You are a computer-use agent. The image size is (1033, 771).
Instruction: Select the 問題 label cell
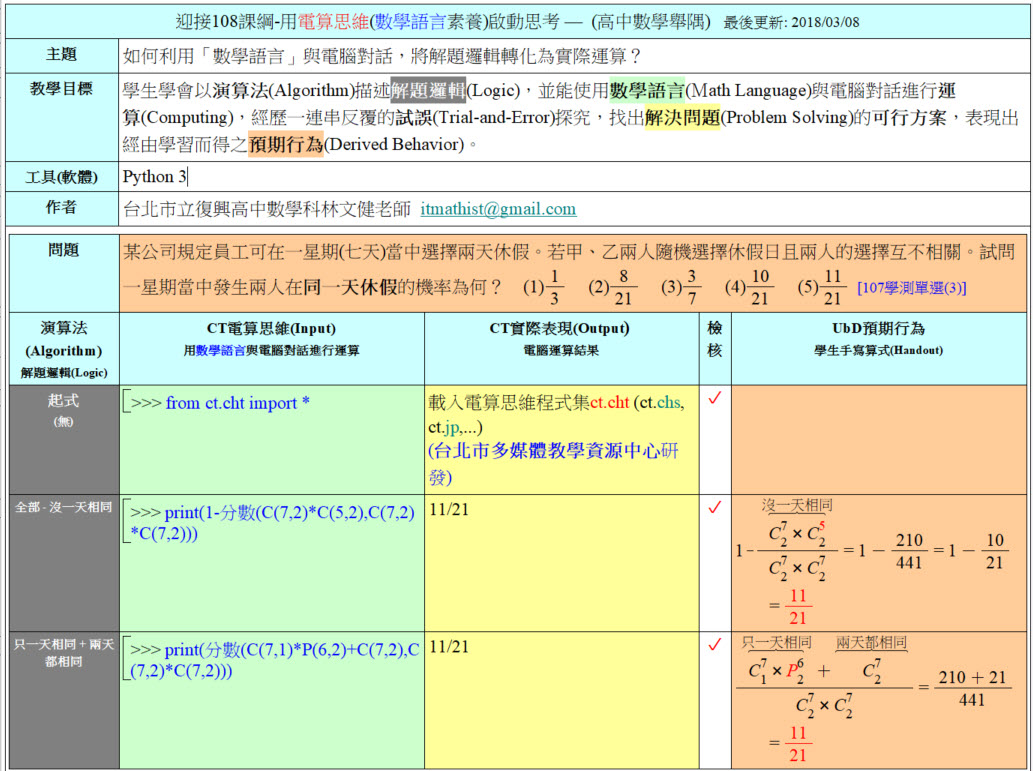click(64, 273)
